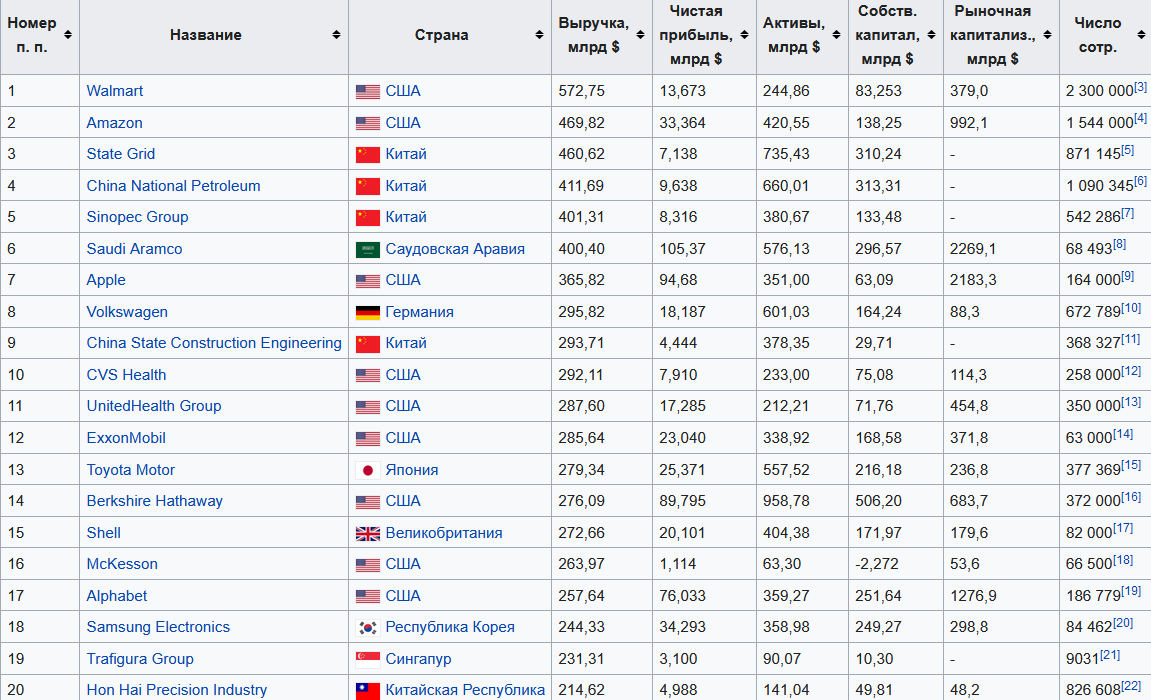Sort by Страна column sort icon

tap(539, 35)
